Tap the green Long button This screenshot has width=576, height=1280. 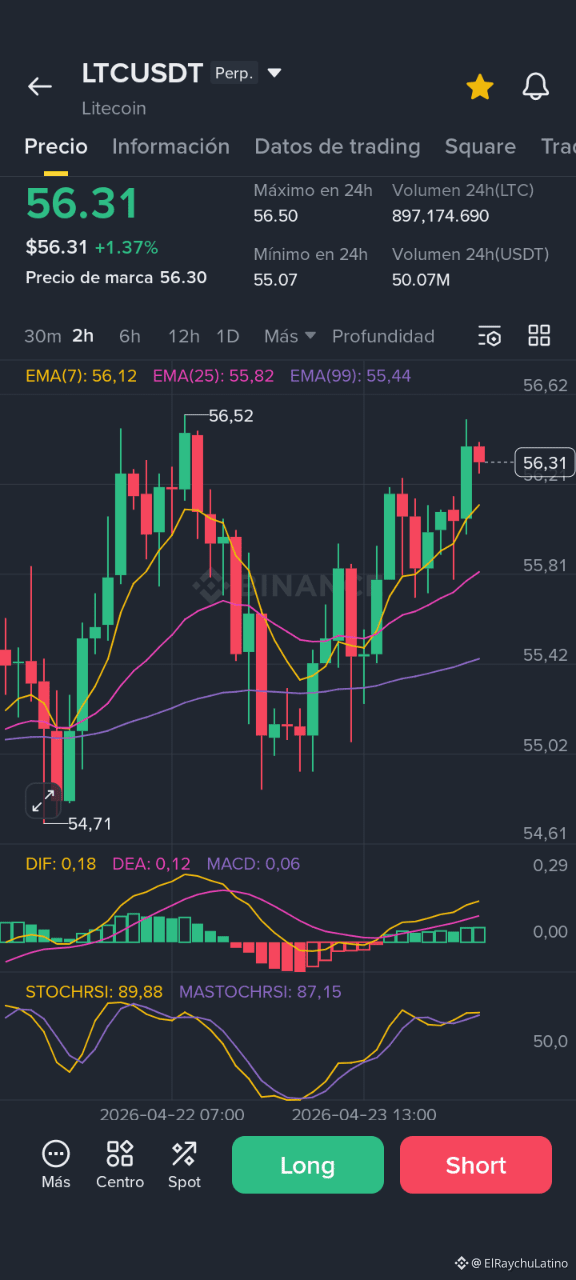pos(308,1165)
